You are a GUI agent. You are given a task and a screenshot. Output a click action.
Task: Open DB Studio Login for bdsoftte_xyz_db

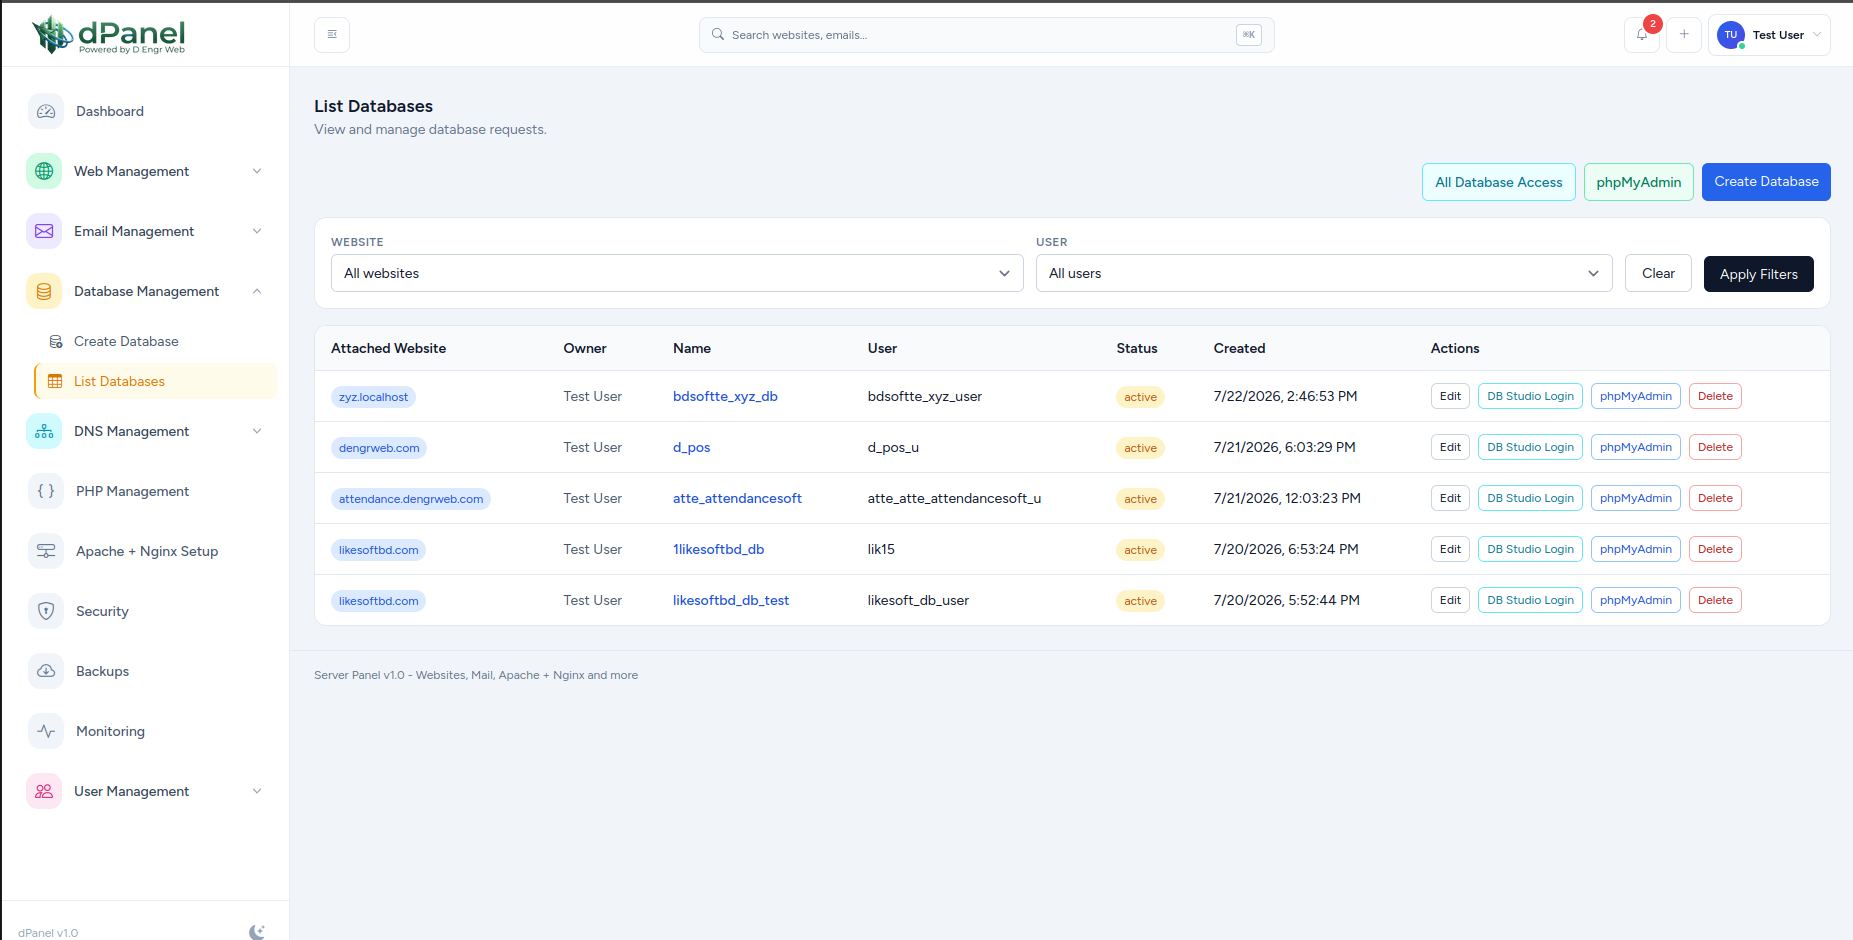coord(1530,396)
